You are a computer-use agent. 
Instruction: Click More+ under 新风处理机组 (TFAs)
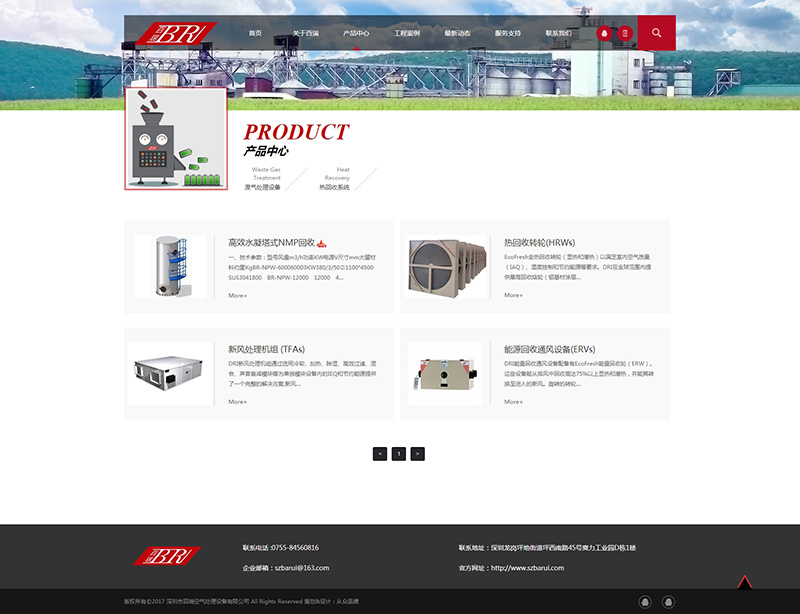coord(237,402)
